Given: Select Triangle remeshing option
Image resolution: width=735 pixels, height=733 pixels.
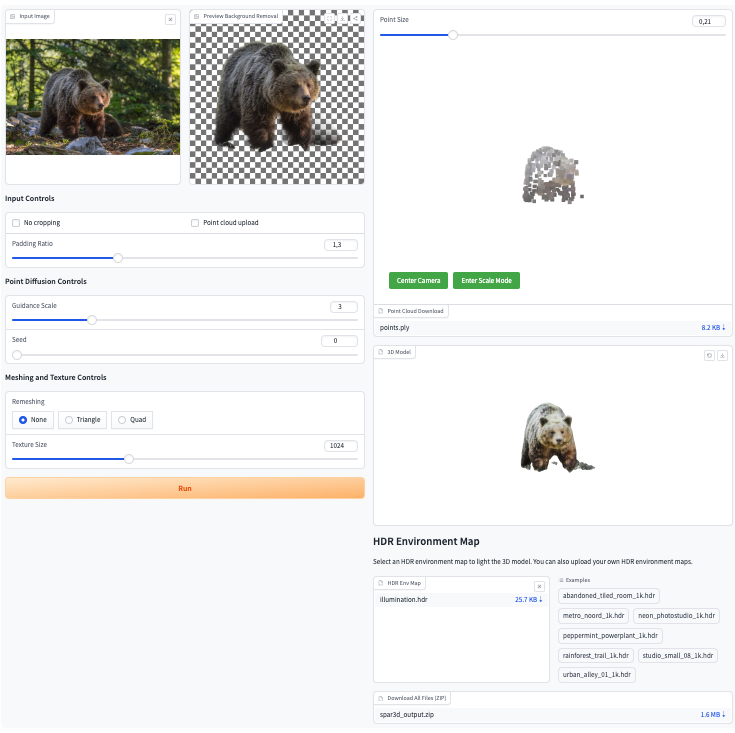Looking at the screenshot, I should click(x=82, y=420).
